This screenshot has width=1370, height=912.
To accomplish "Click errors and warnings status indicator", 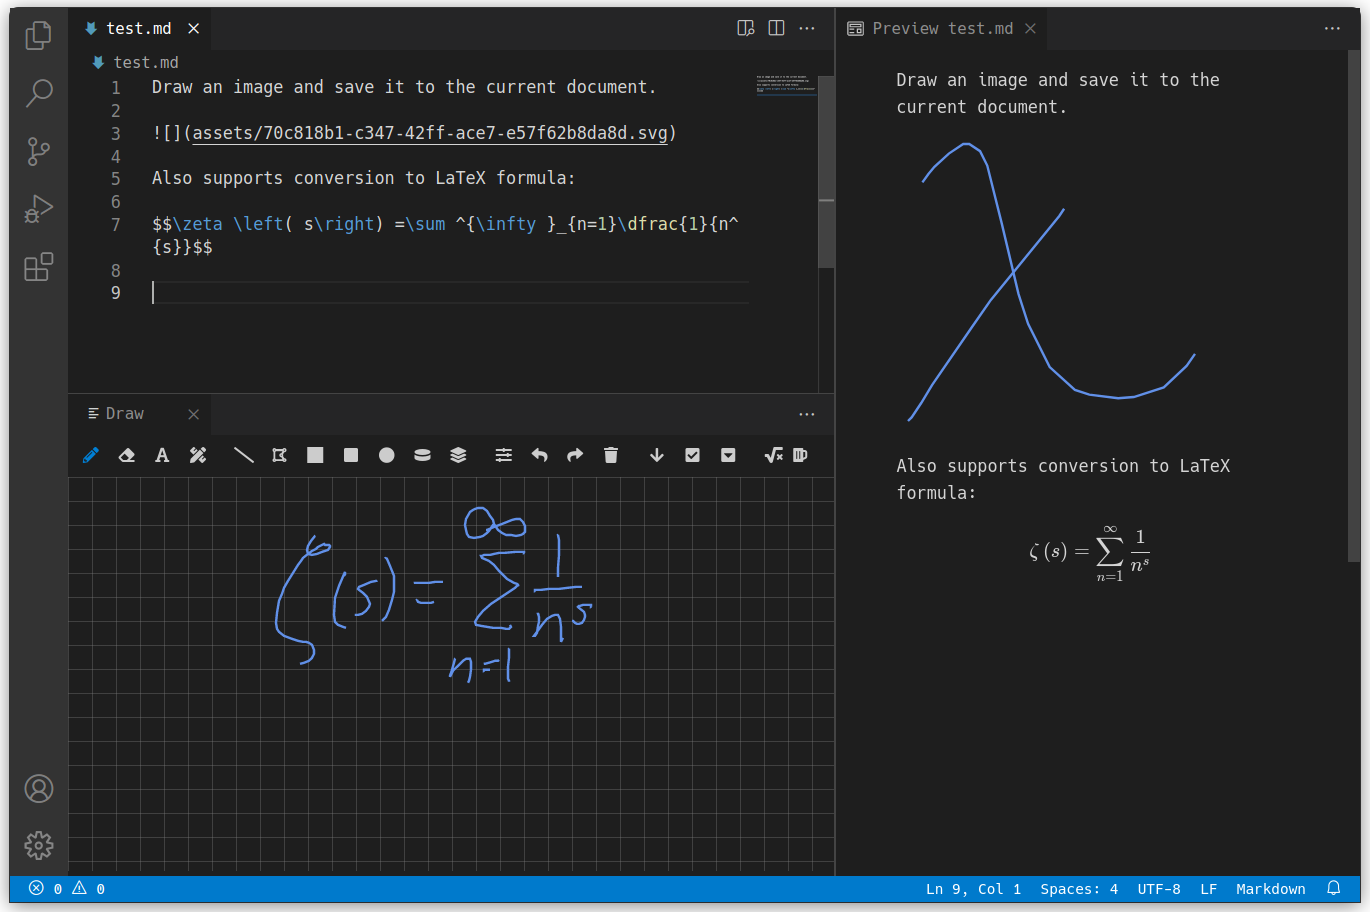I will (67, 888).
